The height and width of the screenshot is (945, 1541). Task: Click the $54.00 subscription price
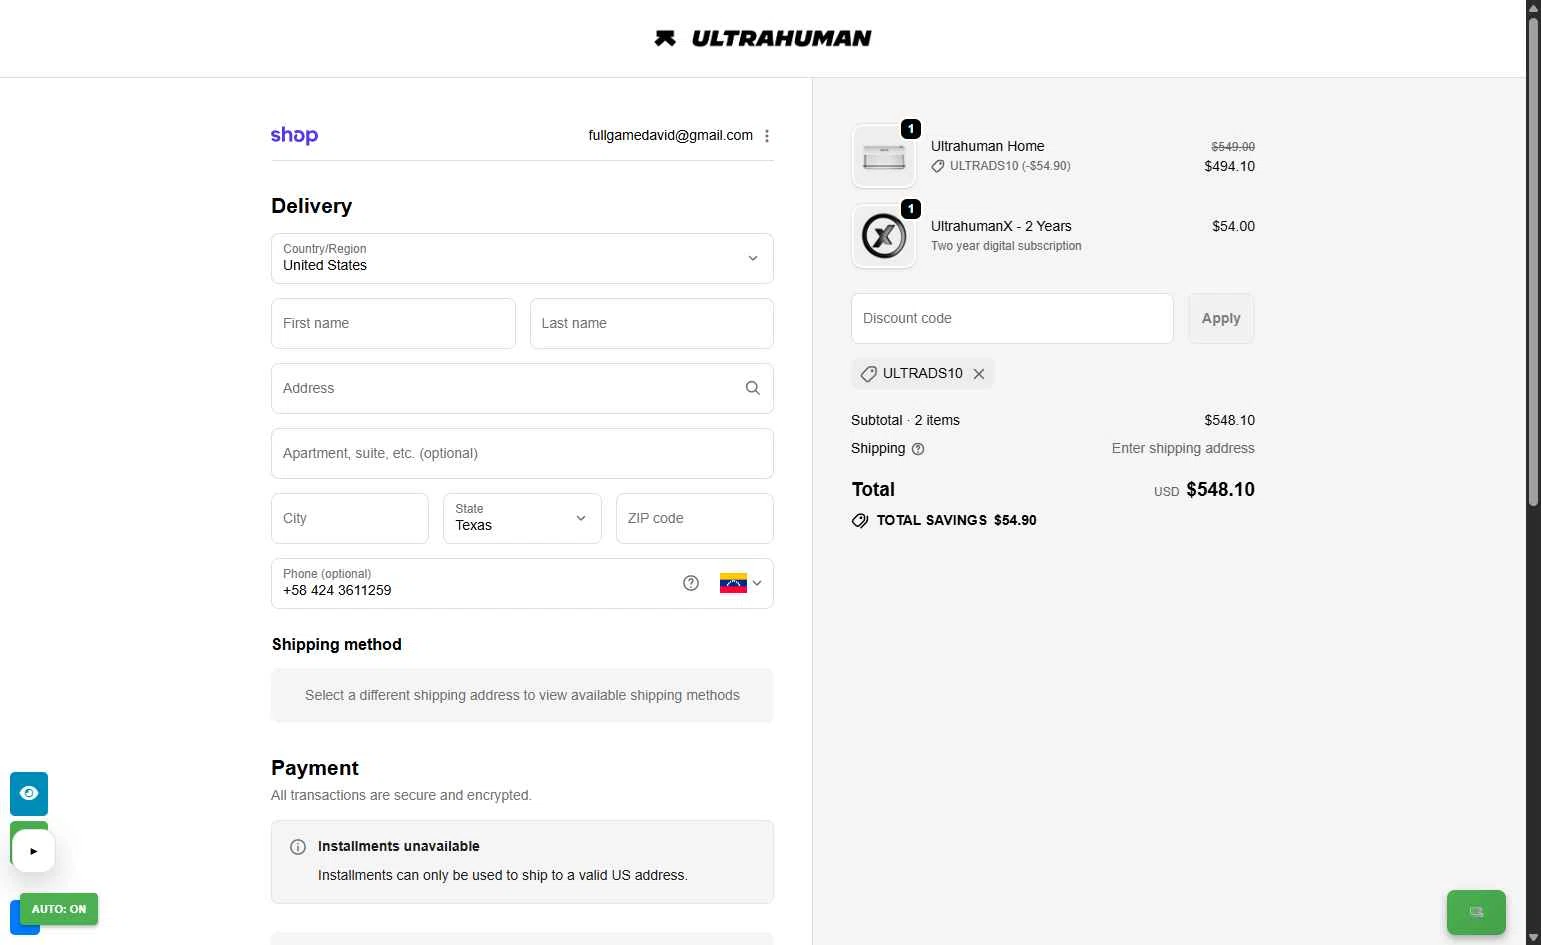[1233, 226]
